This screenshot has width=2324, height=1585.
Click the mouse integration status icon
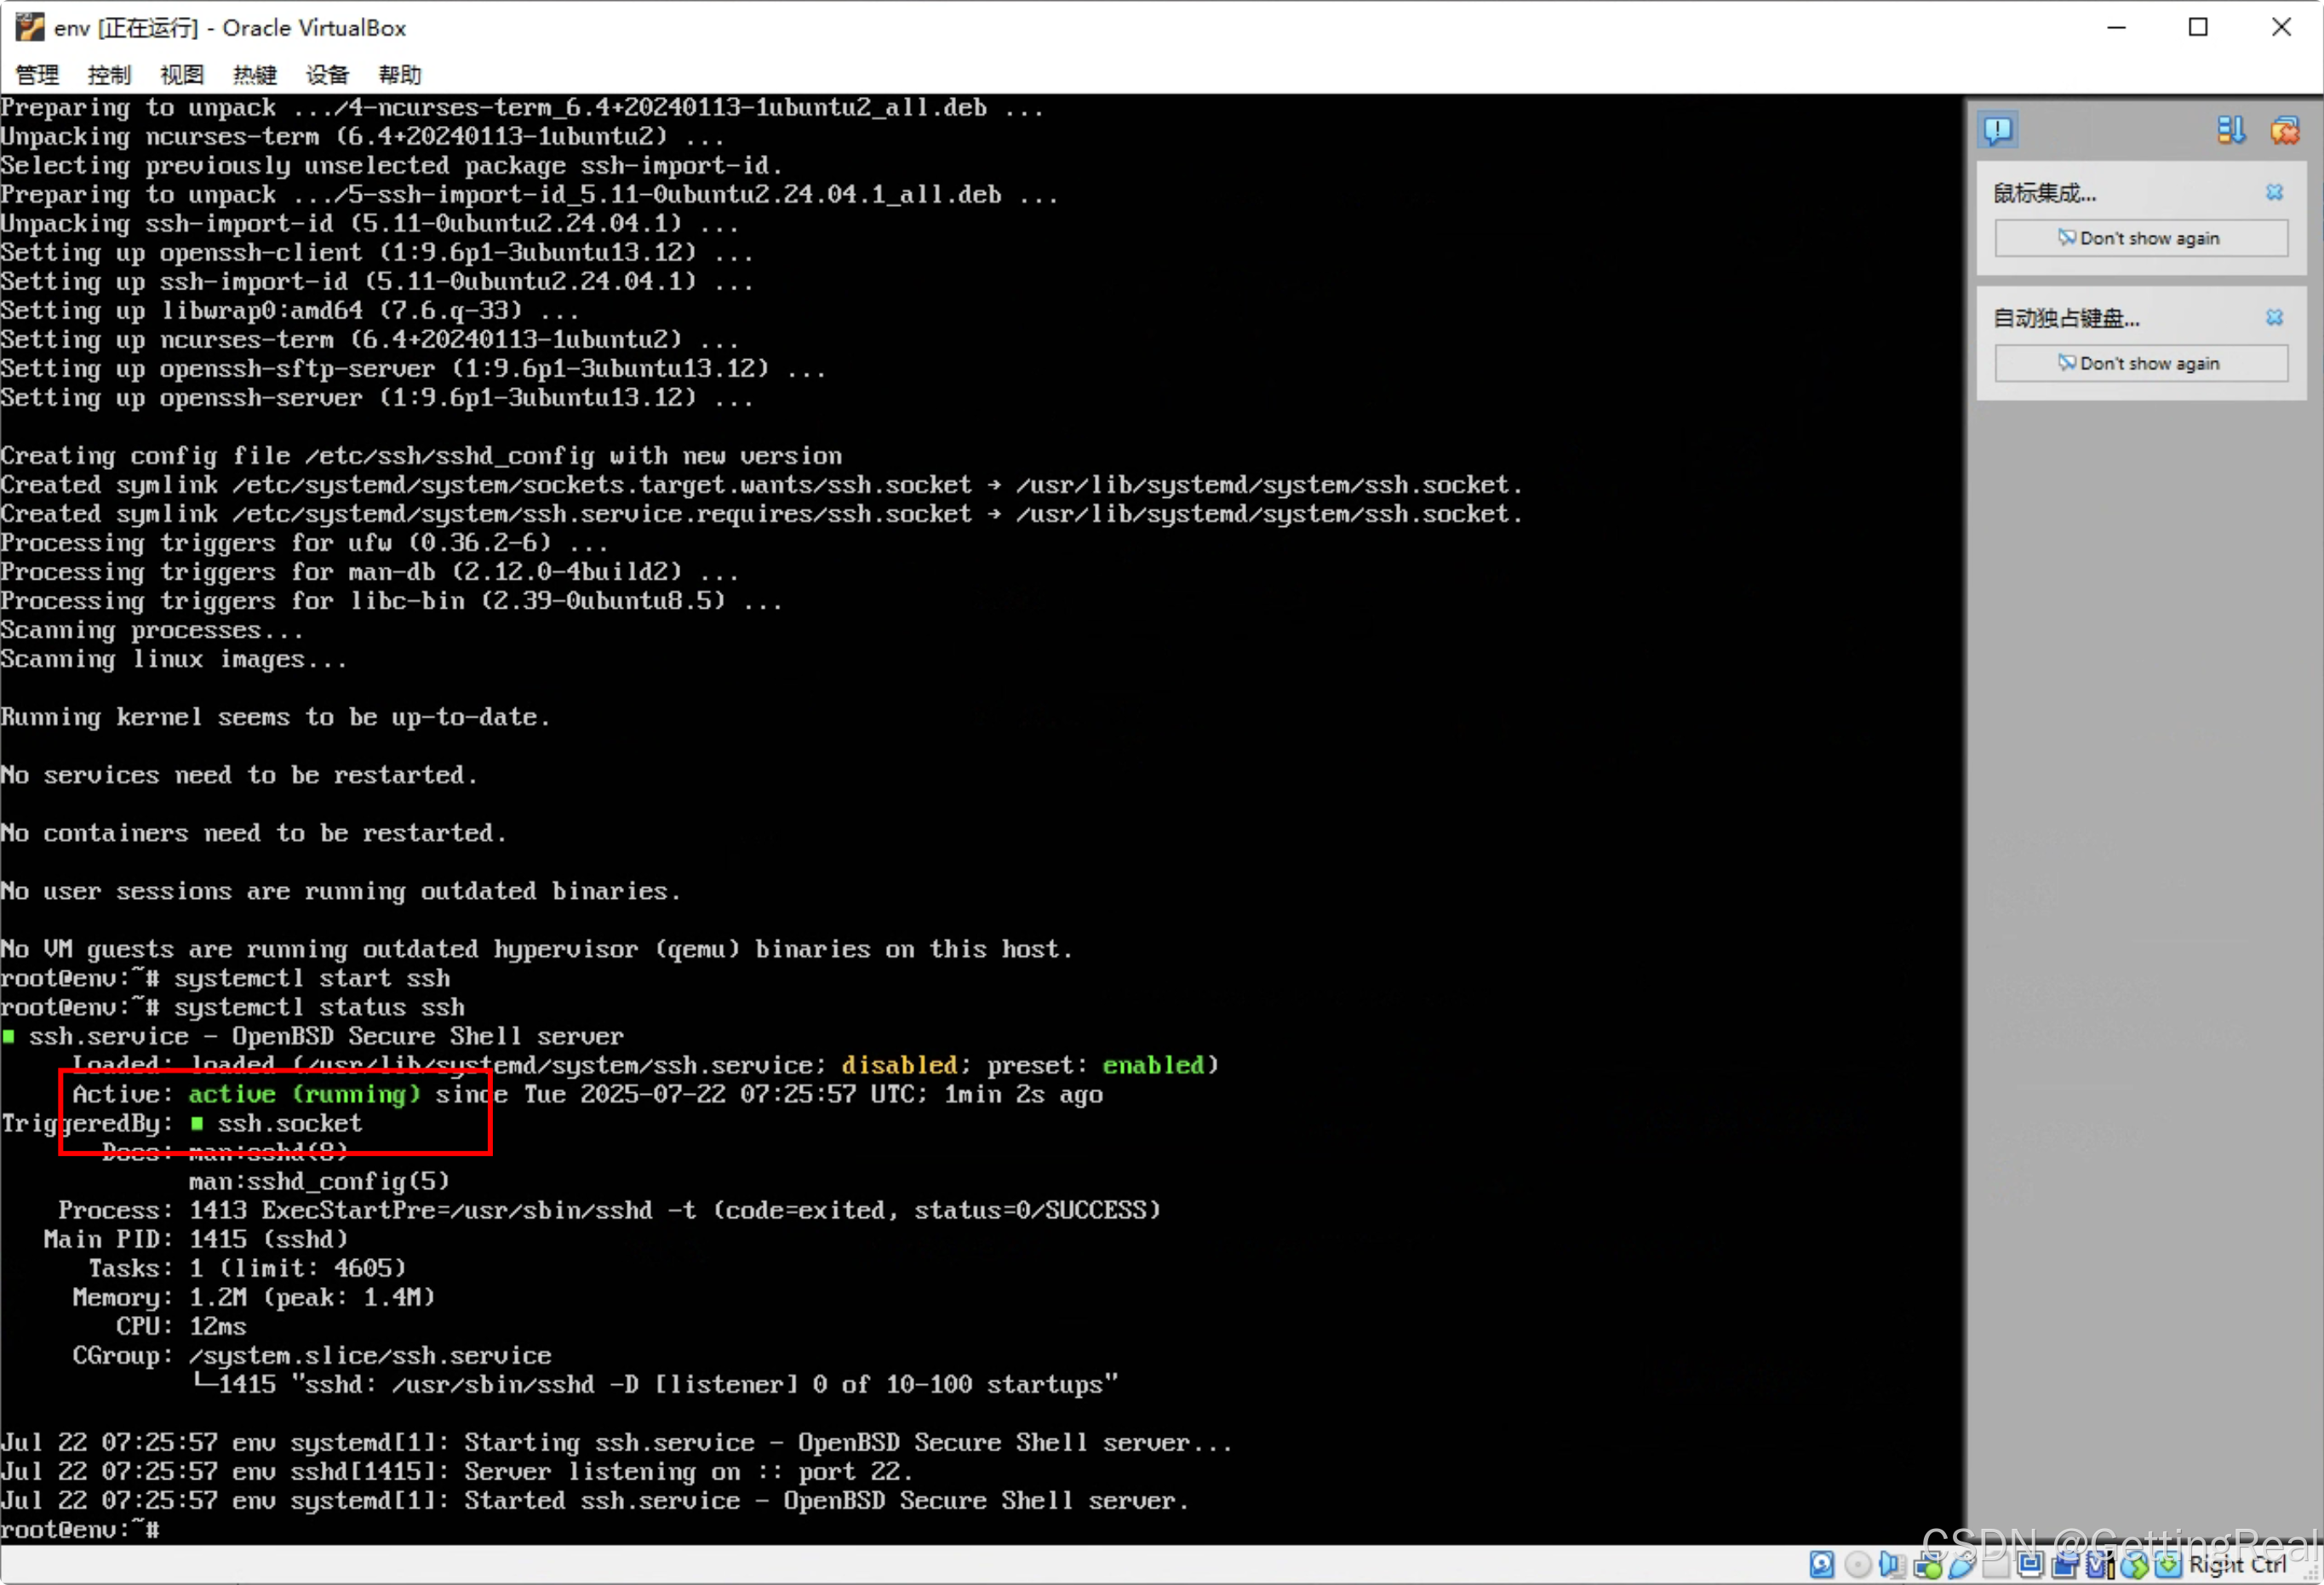(x=2134, y=1565)
